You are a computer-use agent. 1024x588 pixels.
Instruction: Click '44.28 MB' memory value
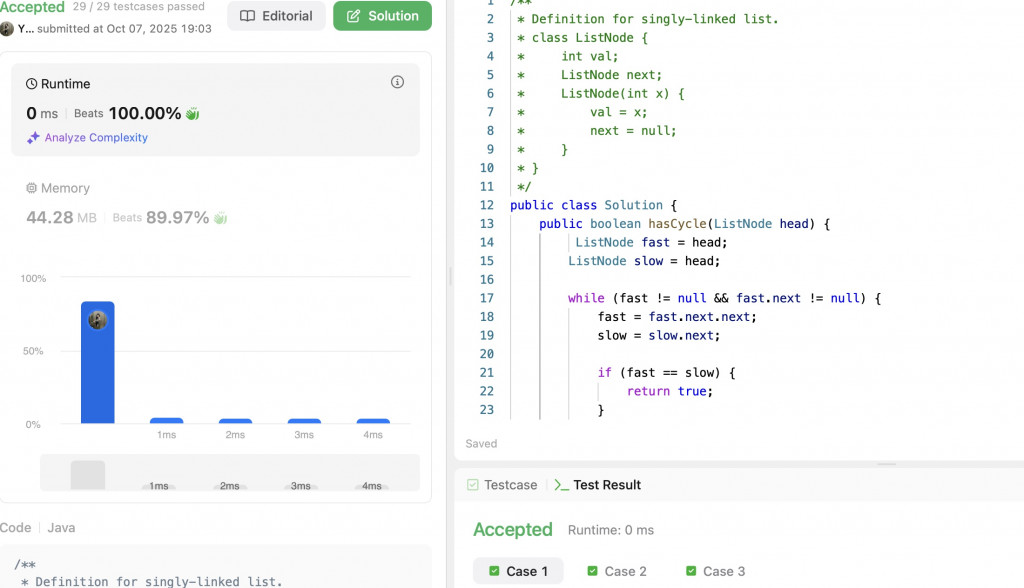pos(61,218)
